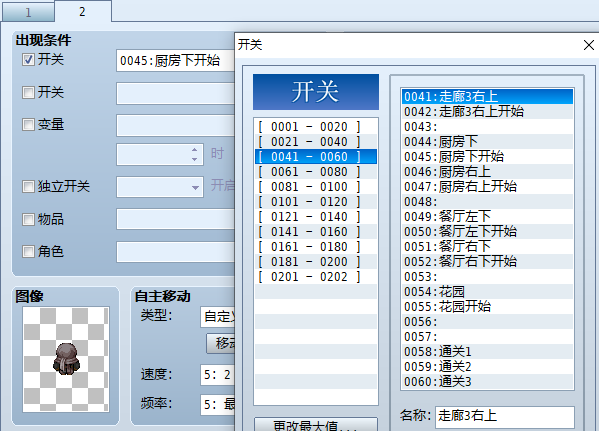Open the event character image thumbnail
Screen dimensions: 599x431
click(66, 359)
